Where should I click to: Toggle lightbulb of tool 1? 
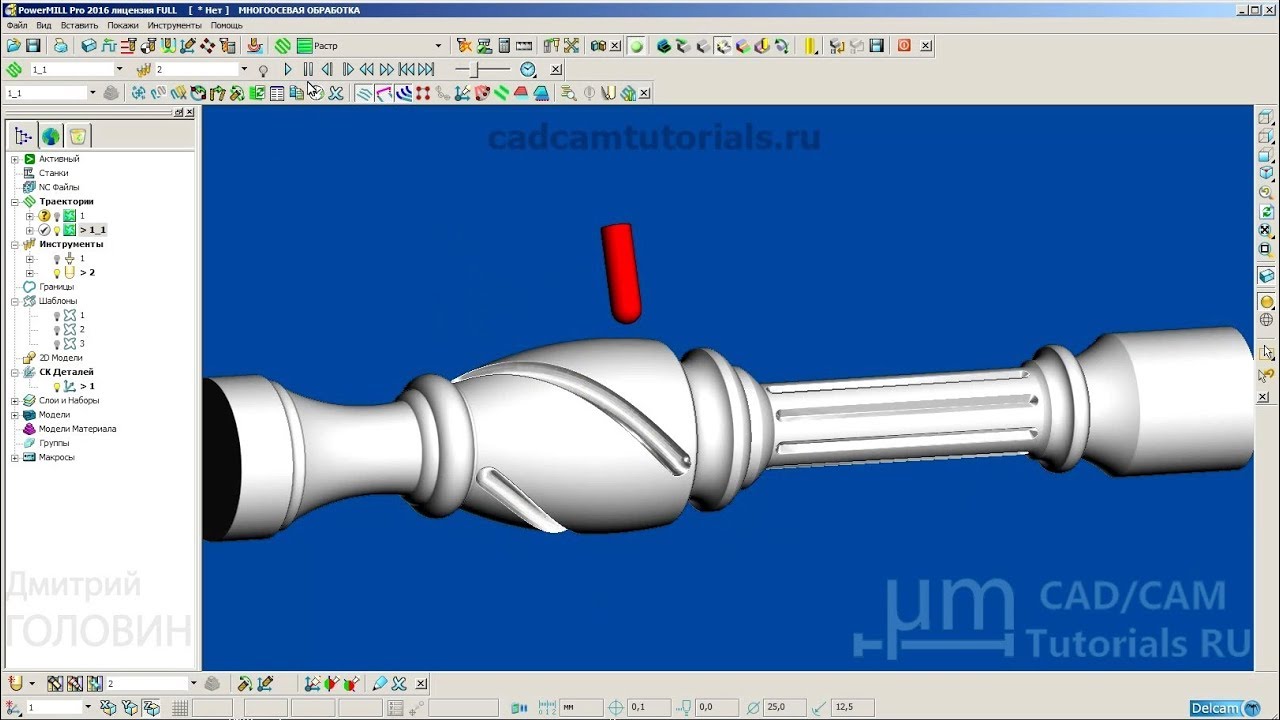[x=57, y=258]
